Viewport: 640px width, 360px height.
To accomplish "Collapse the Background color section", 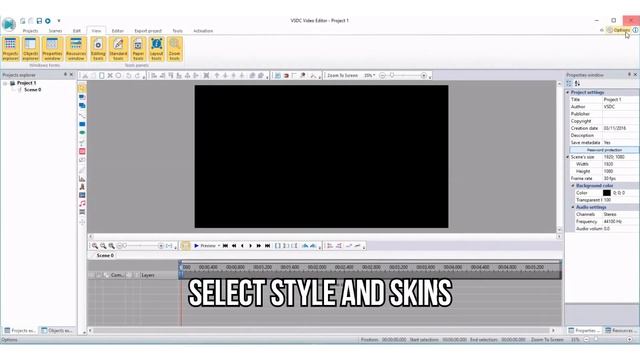I will (573, 186).
